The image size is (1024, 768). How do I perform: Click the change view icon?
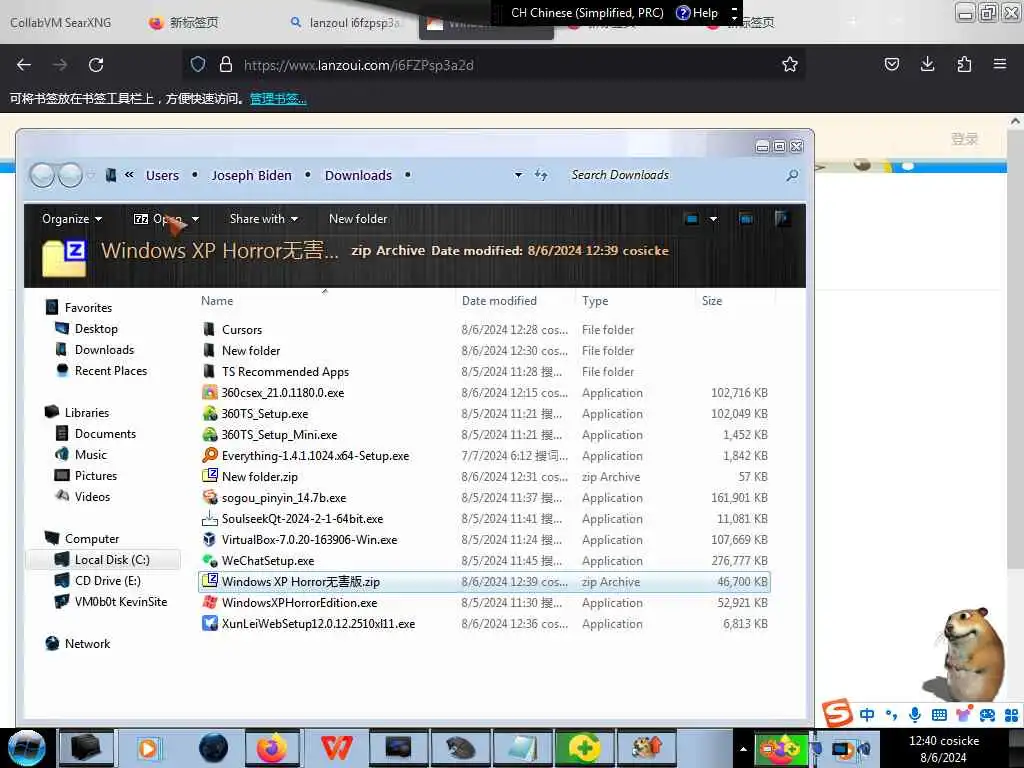tap(692, 219)
